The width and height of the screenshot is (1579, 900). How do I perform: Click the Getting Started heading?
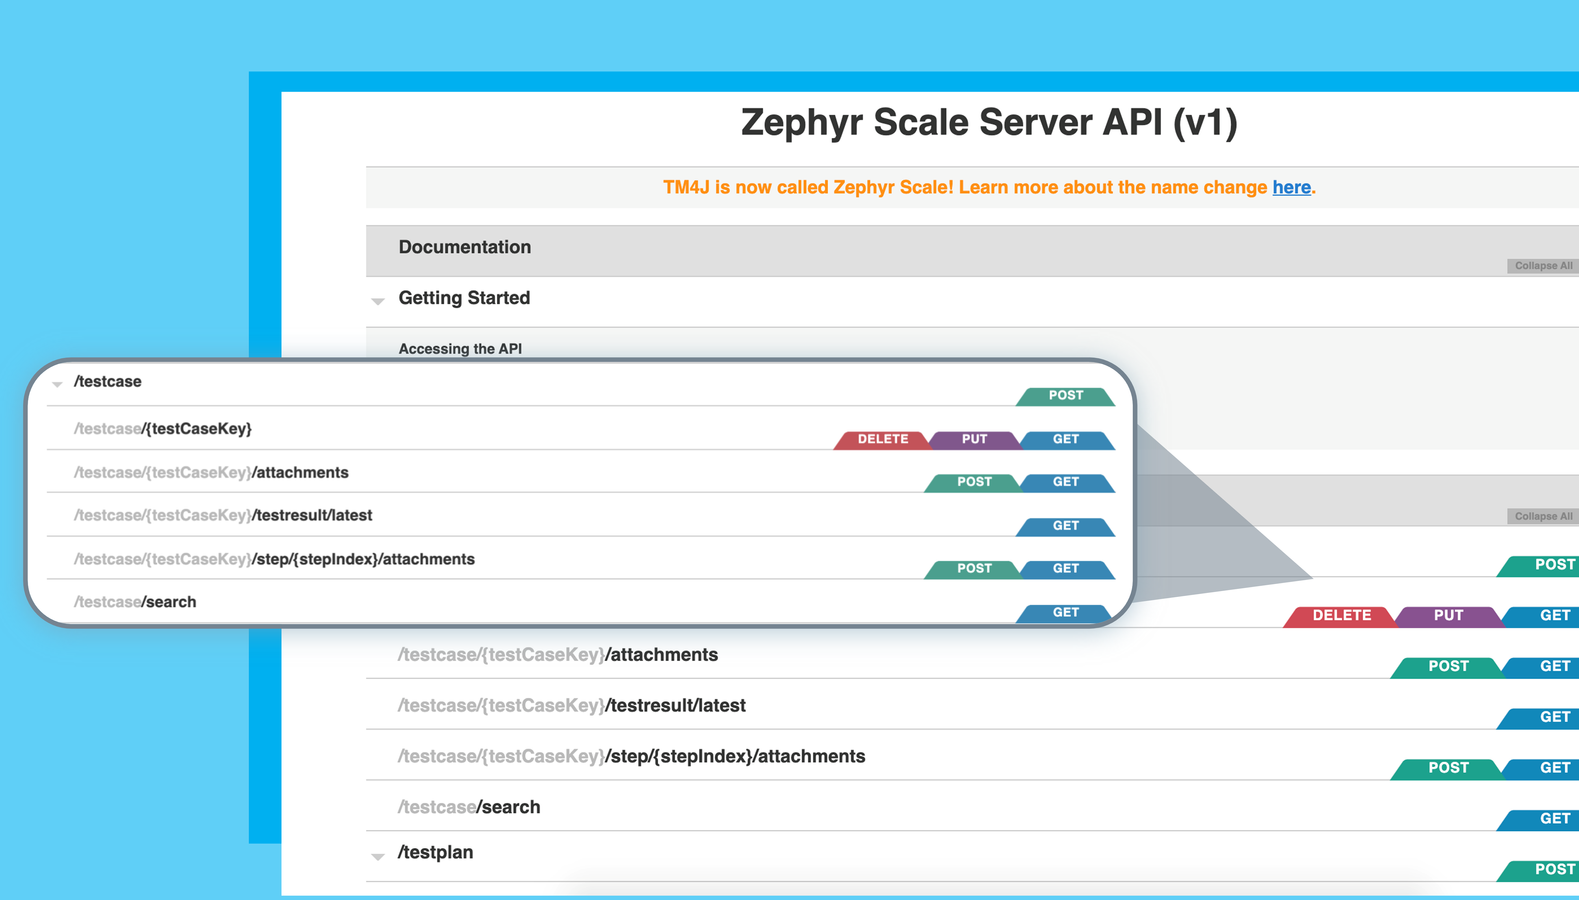pyautogui.click(x=464, y=298)
